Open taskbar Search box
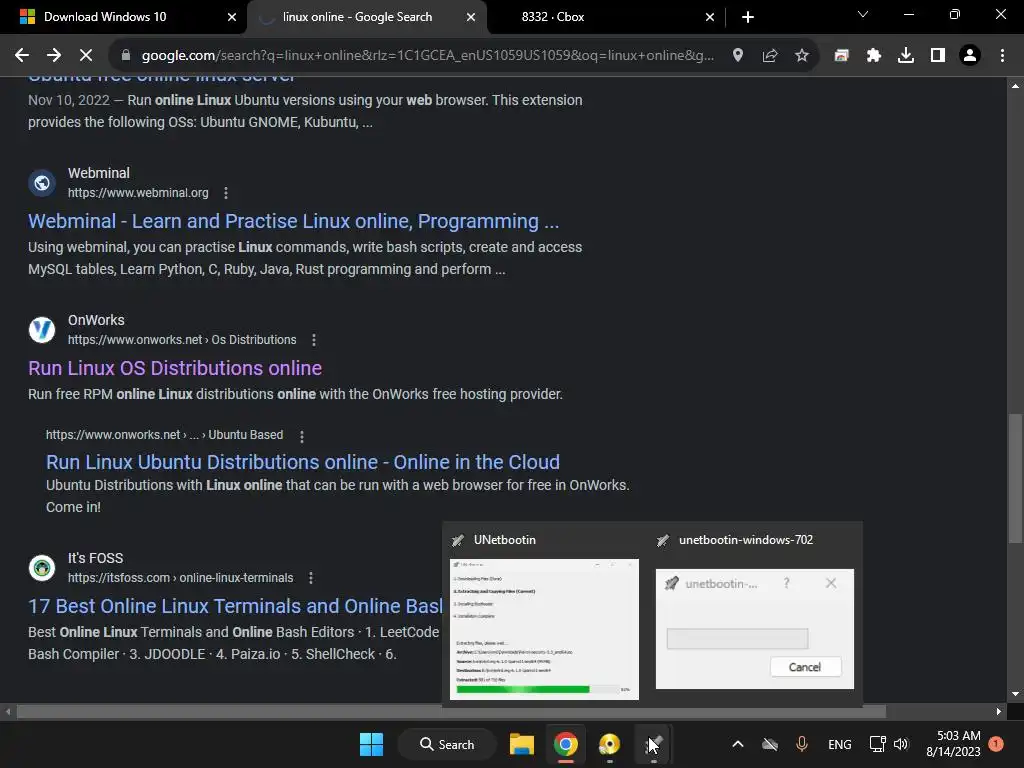This screenshot has width=1024, height=768. pos(447,744)
